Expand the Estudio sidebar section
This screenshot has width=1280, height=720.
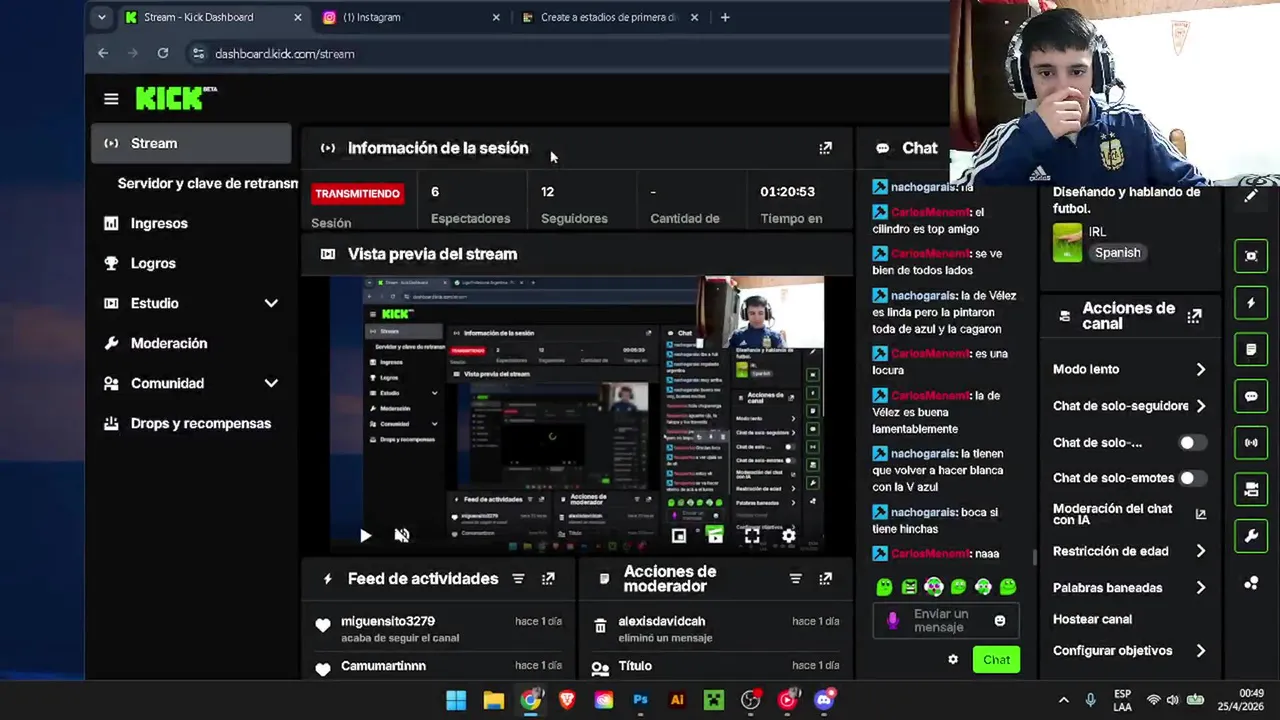[271, 303]
